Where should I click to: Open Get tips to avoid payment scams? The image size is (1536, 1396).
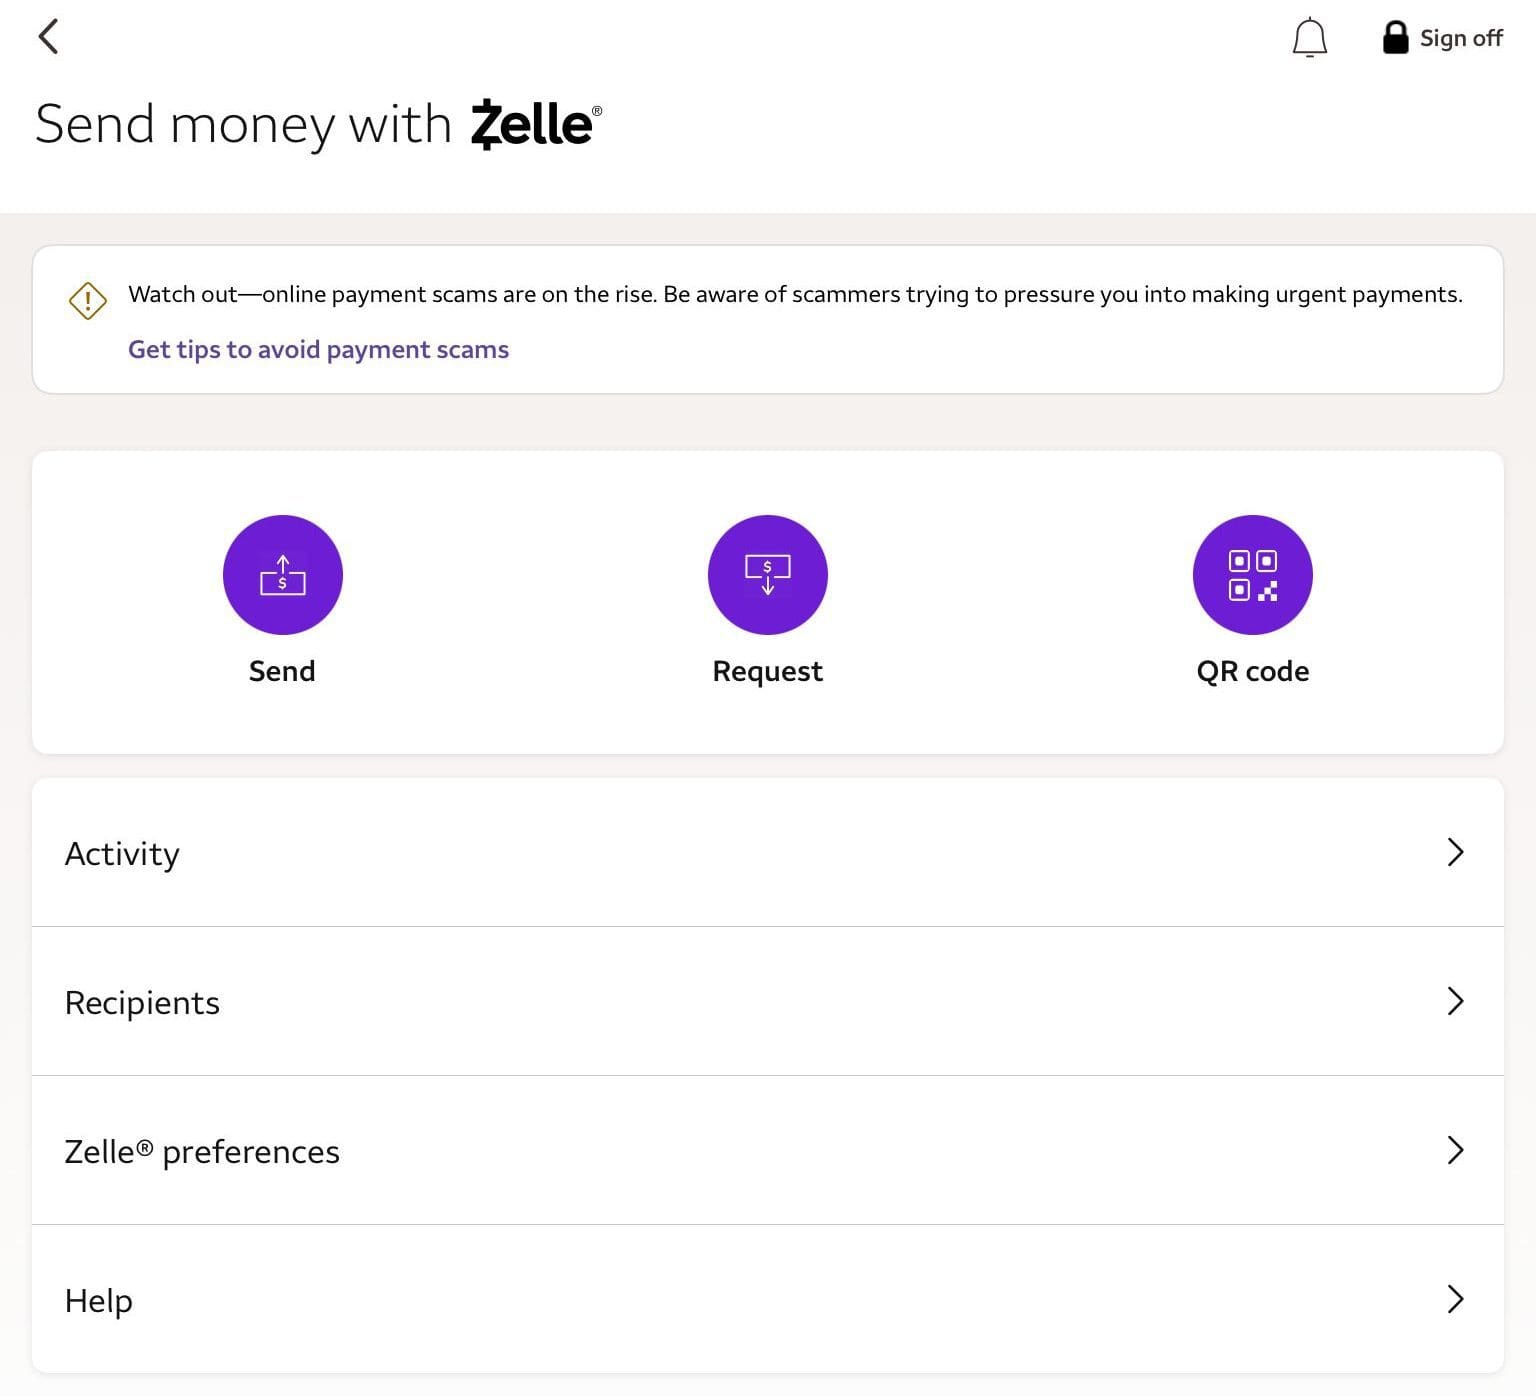coord(318,349)
